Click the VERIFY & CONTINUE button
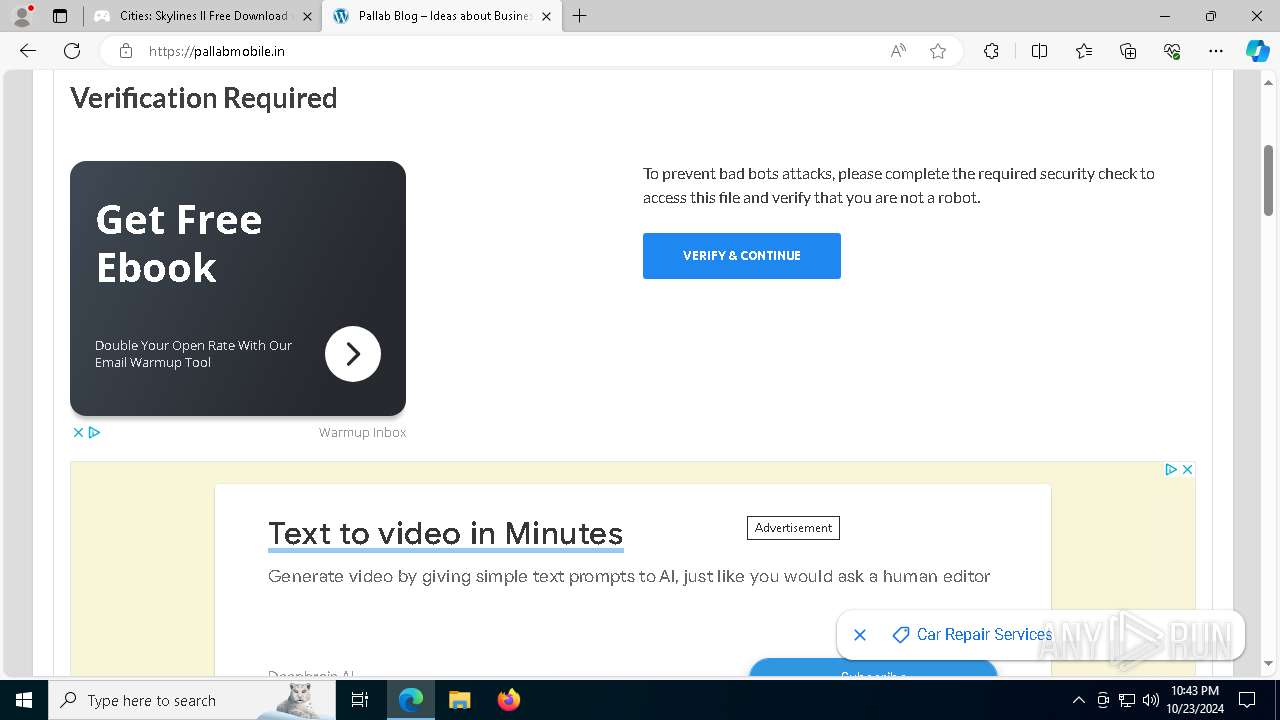This screenshot has width=1280, height=720. (742, 256)
